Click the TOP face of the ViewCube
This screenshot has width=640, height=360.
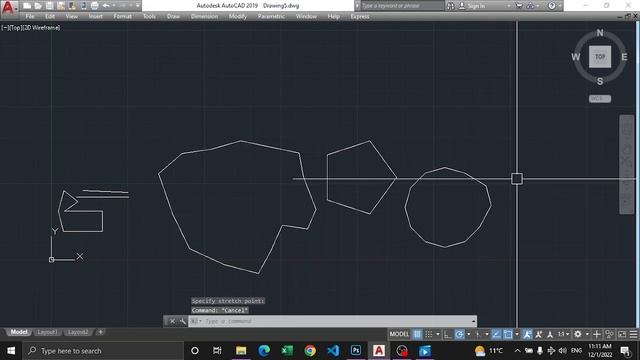(x=600, y=57)
